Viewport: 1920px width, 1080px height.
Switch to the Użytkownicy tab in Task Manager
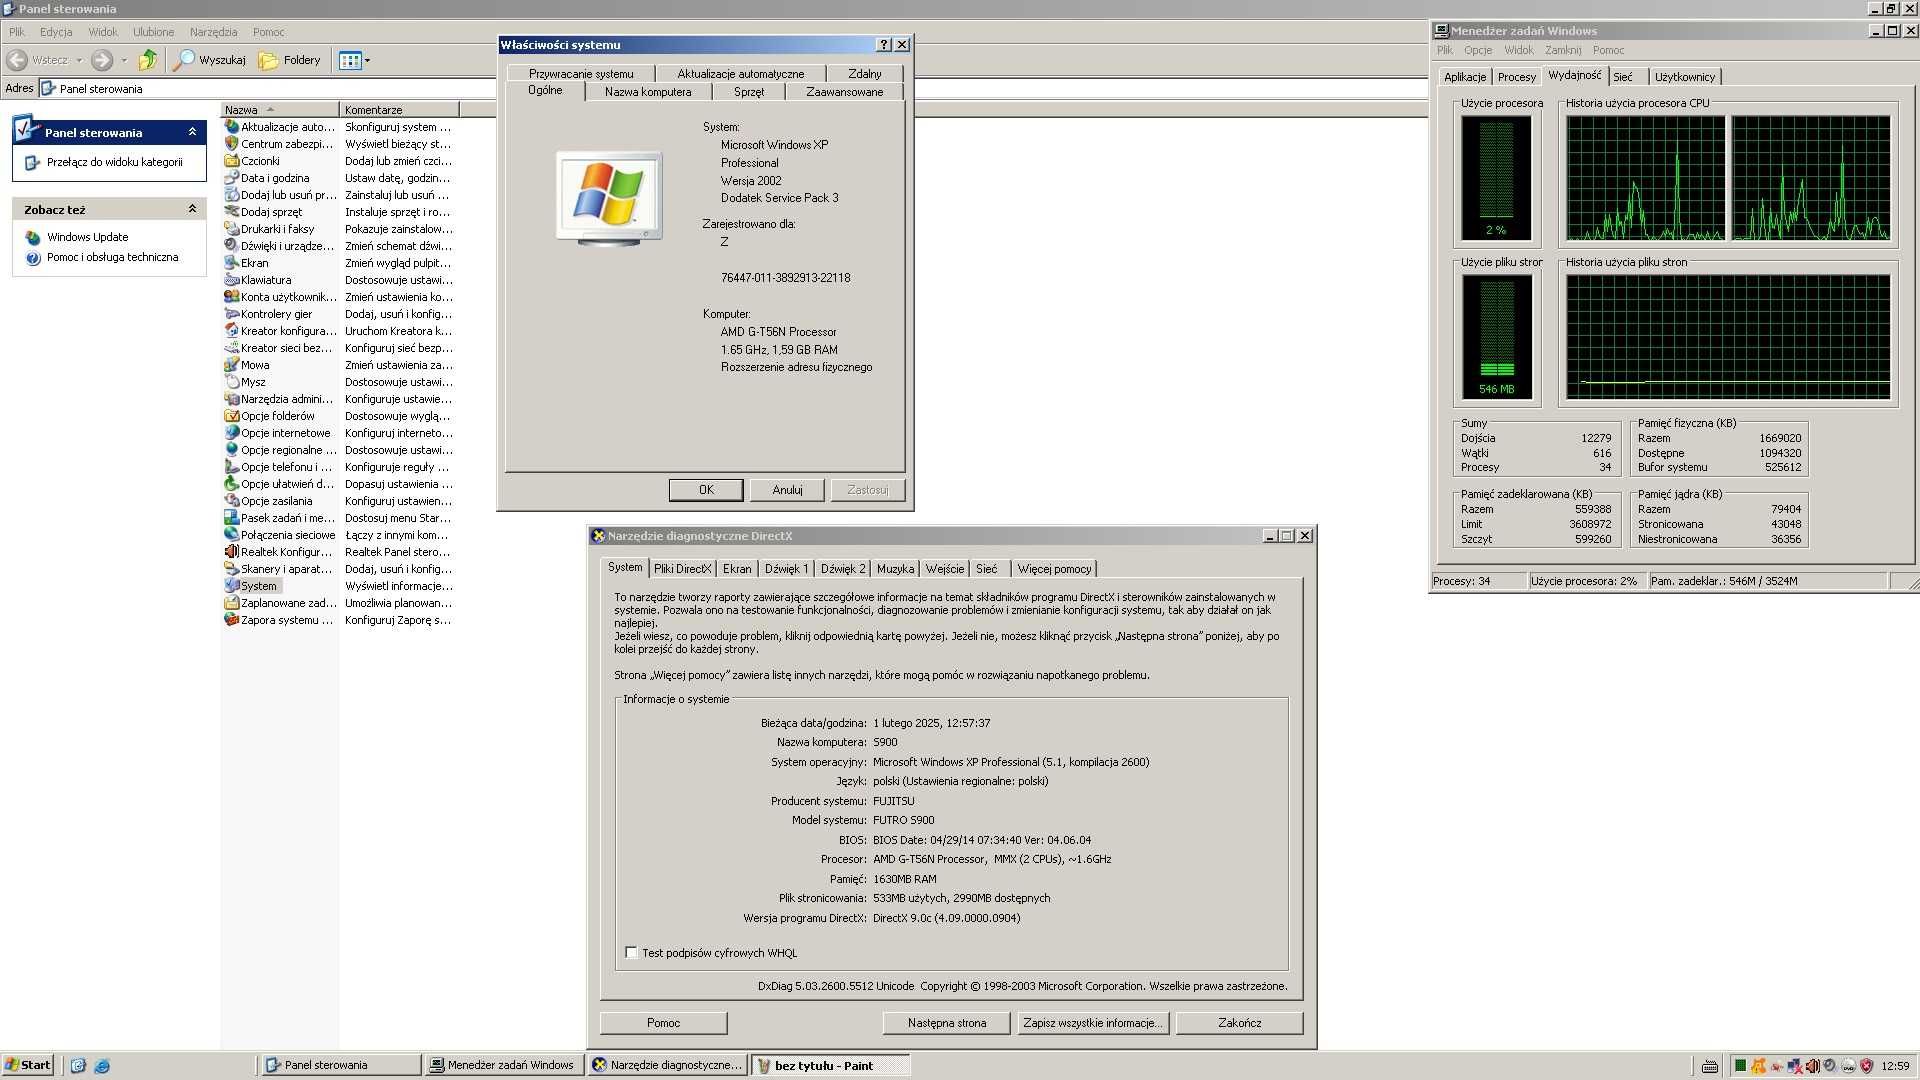point(1684,77)
